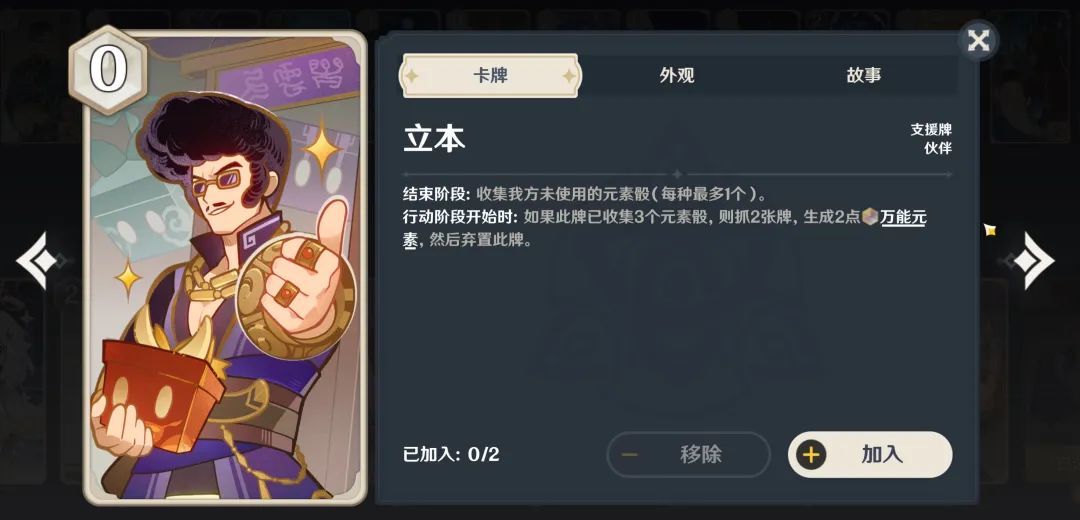Click the 已加入: 0/2 counter

pos(451,455)
